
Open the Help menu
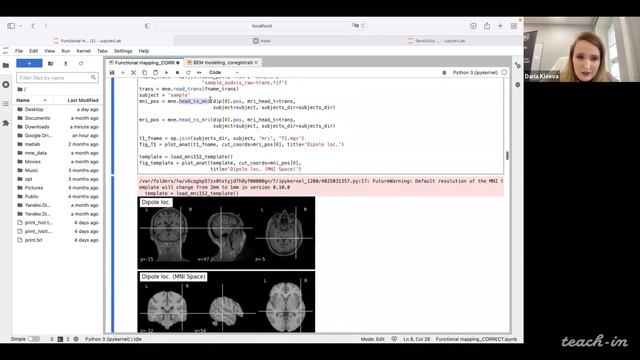pyautogui.click(x=144, y=51)
